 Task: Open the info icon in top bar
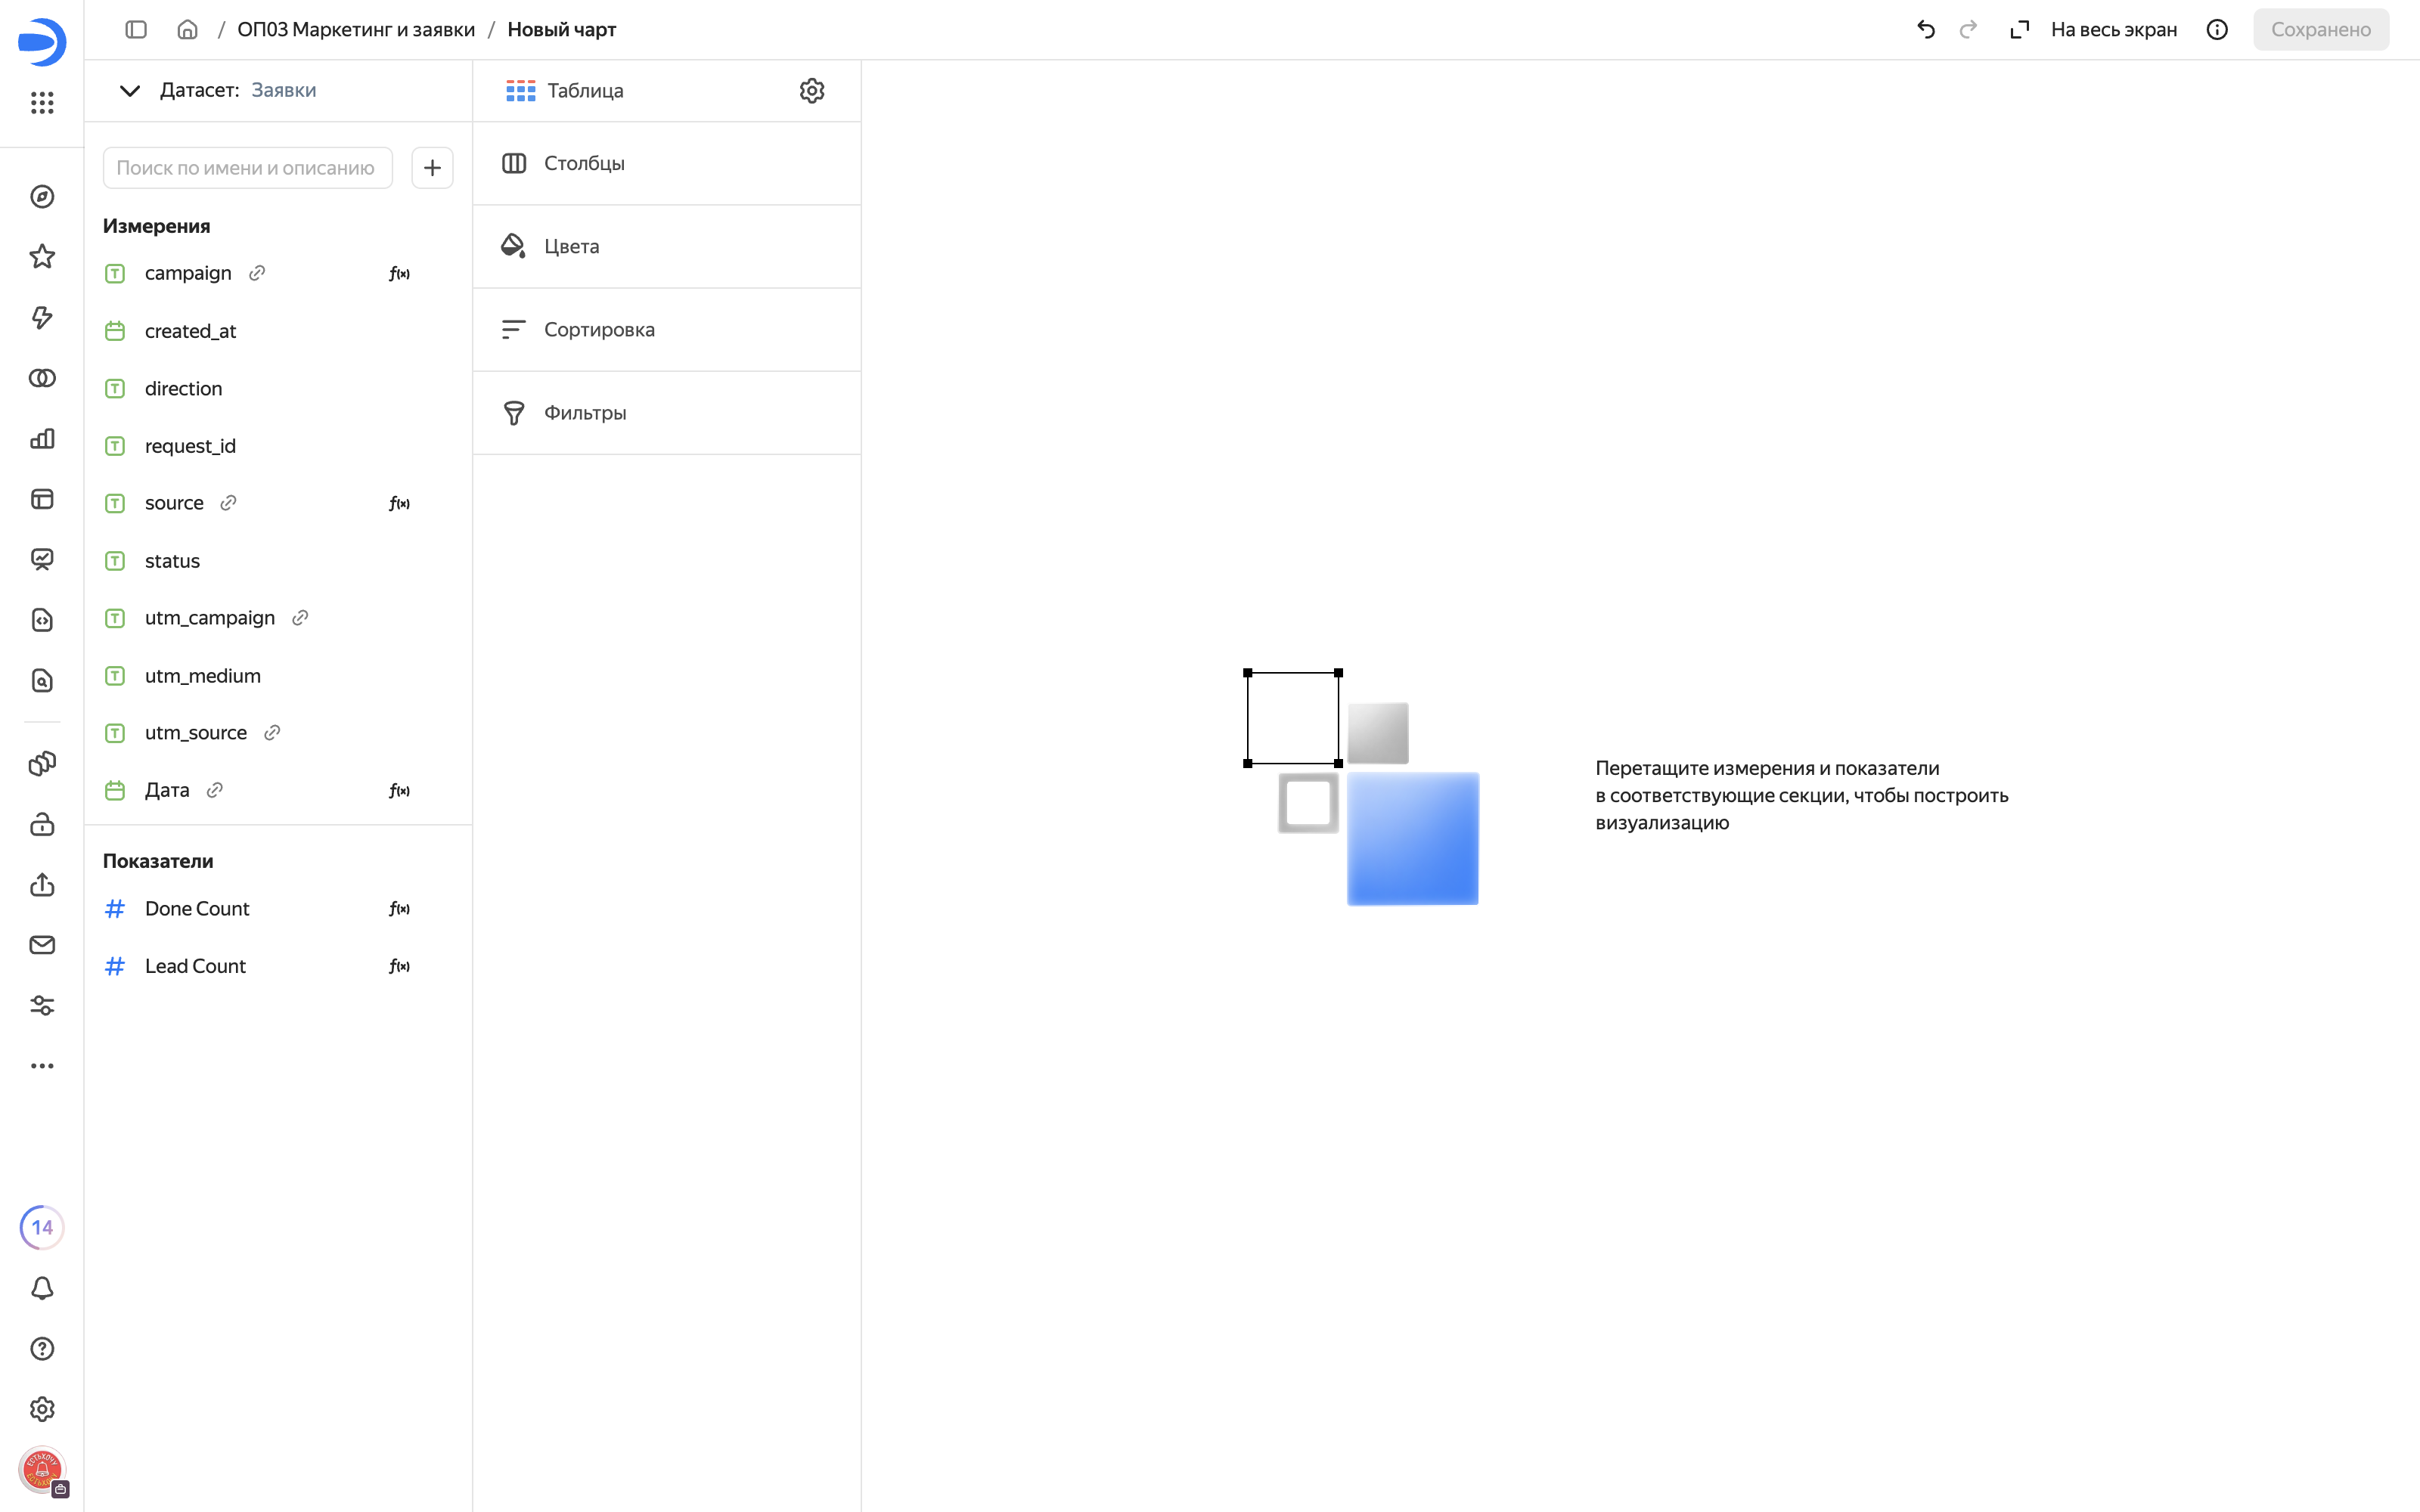pyautogui.click(x=2216, y=30)
